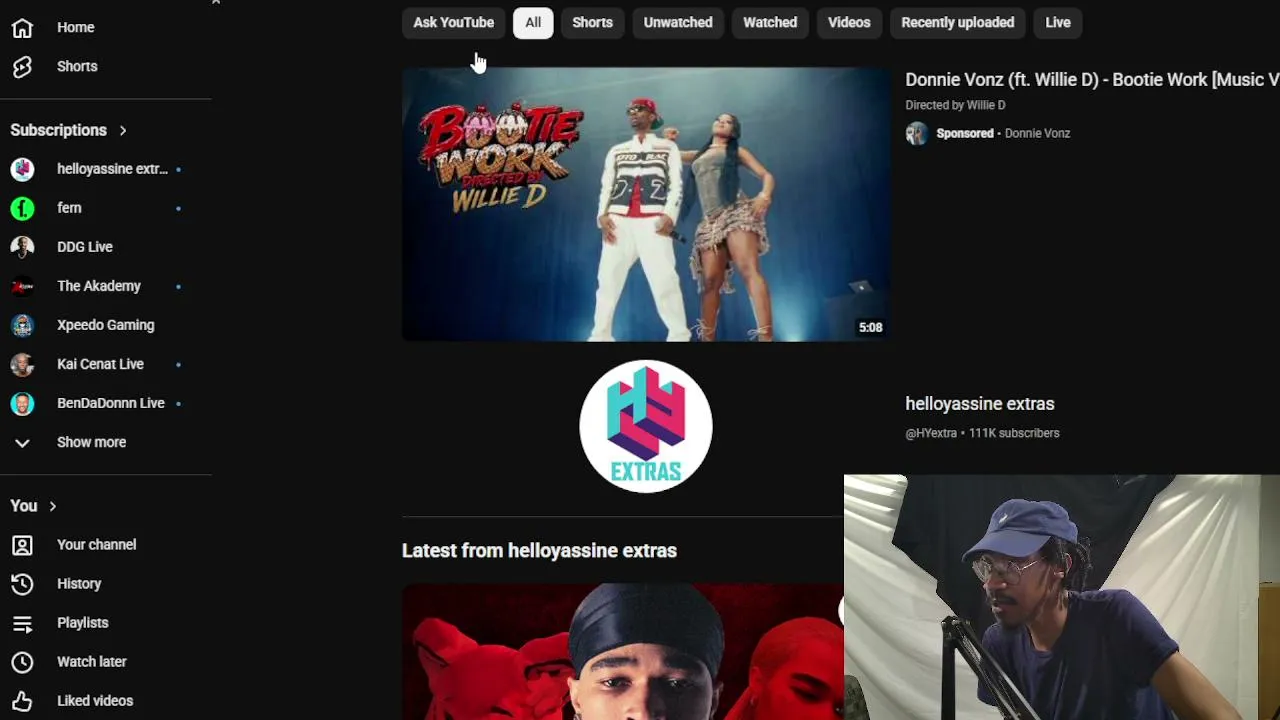Go to Shorts in the sidebar
Screen dimensions: 1280x720
(77, 66)
